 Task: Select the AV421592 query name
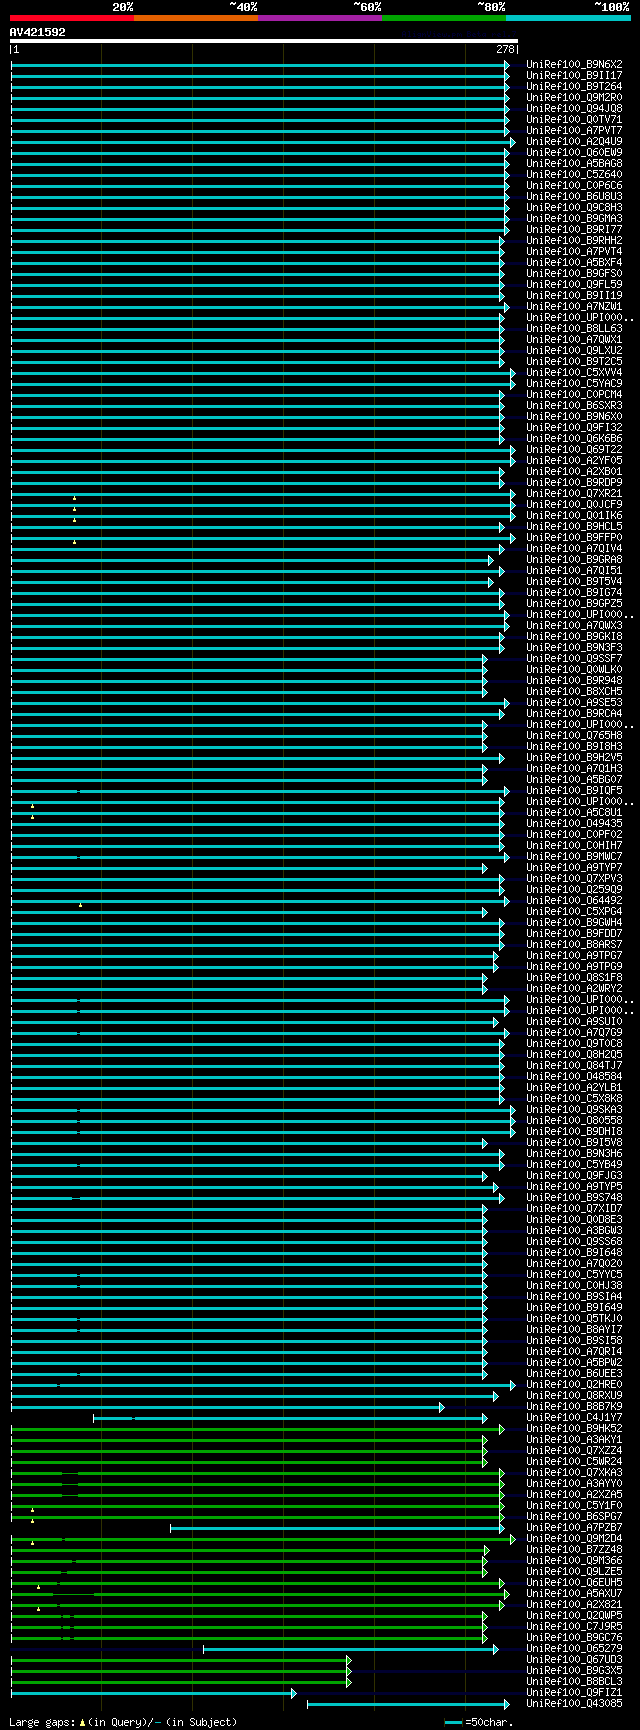(x=38, y=32)
